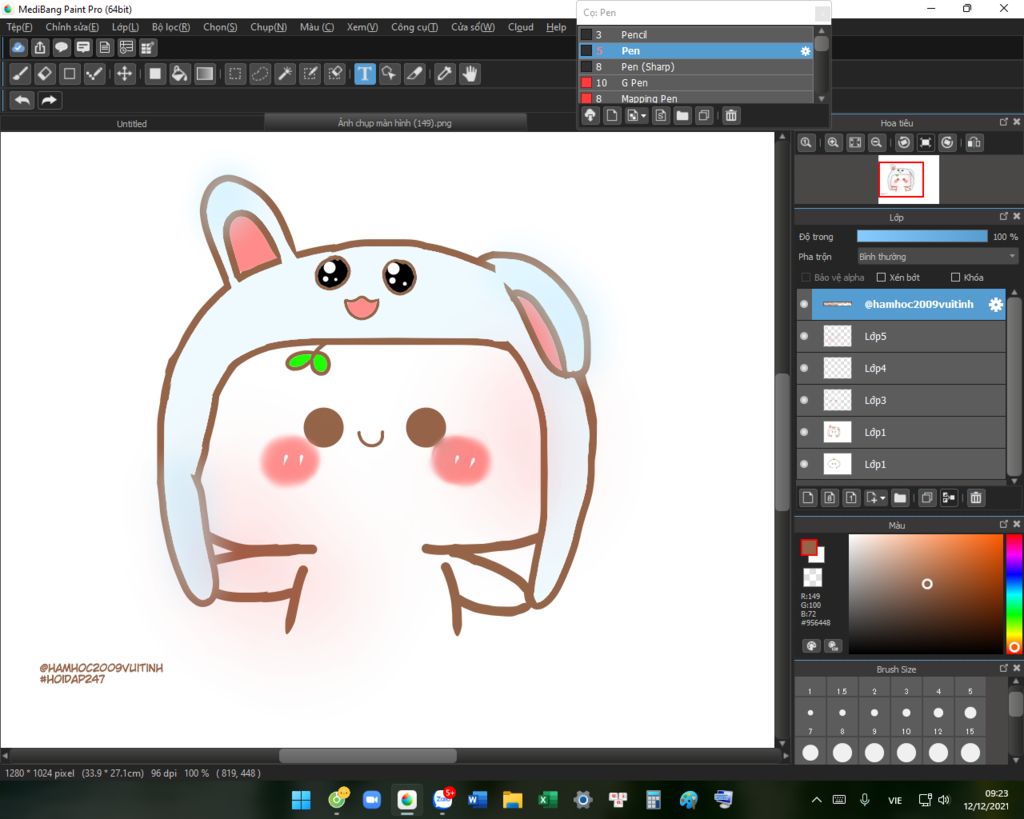Open the add-brush dropdown in brush panel
Image resolution: width=1024 pixels, height=819 pixels.
pyautogui.click(x=643, y=116)
